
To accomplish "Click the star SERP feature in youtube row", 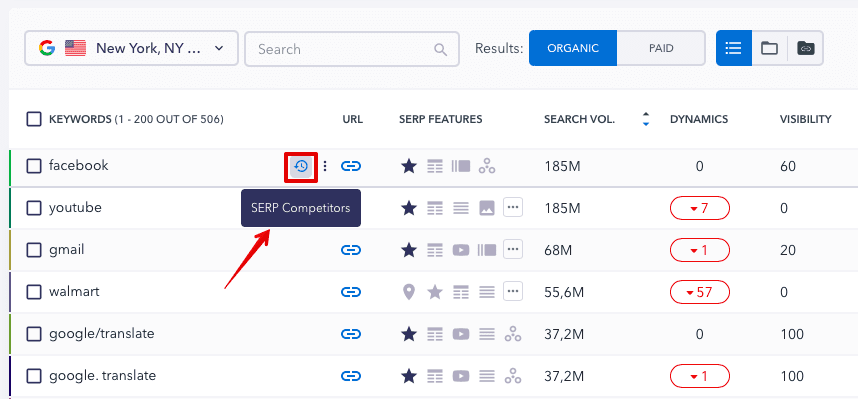I will 409,207.
